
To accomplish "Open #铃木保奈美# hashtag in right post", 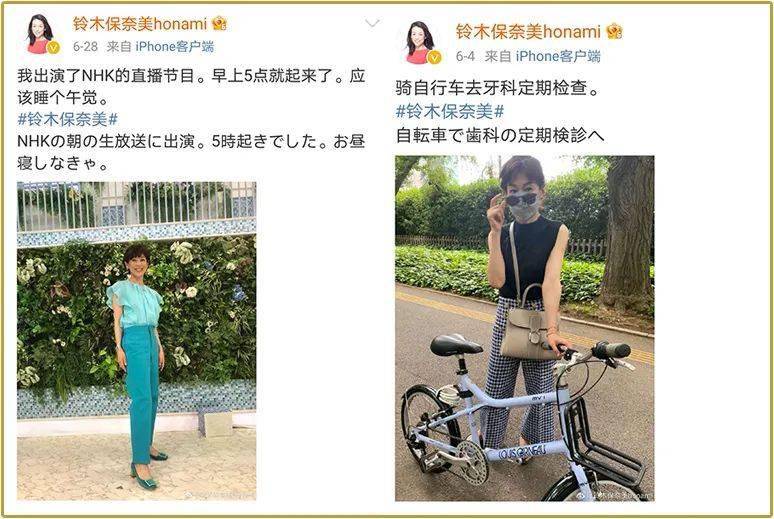I will 450,112.
